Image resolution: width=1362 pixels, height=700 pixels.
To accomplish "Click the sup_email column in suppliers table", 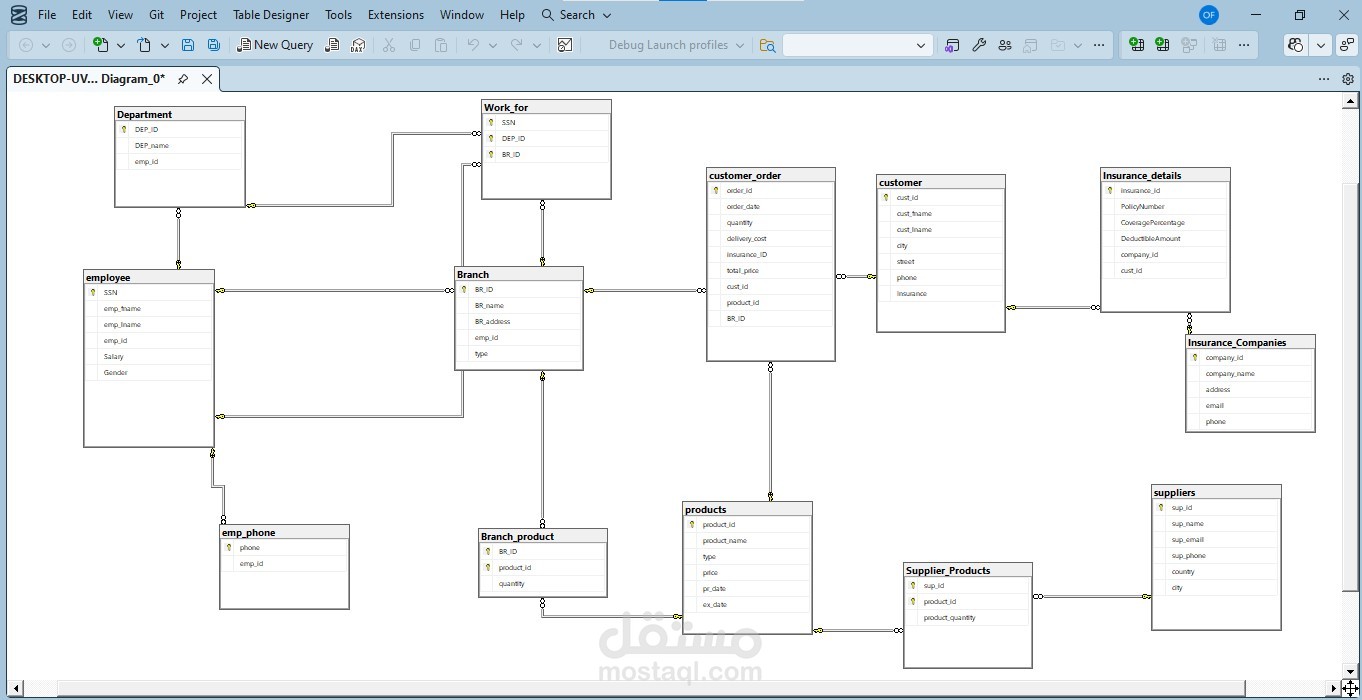I will [x=1216, y=540].
